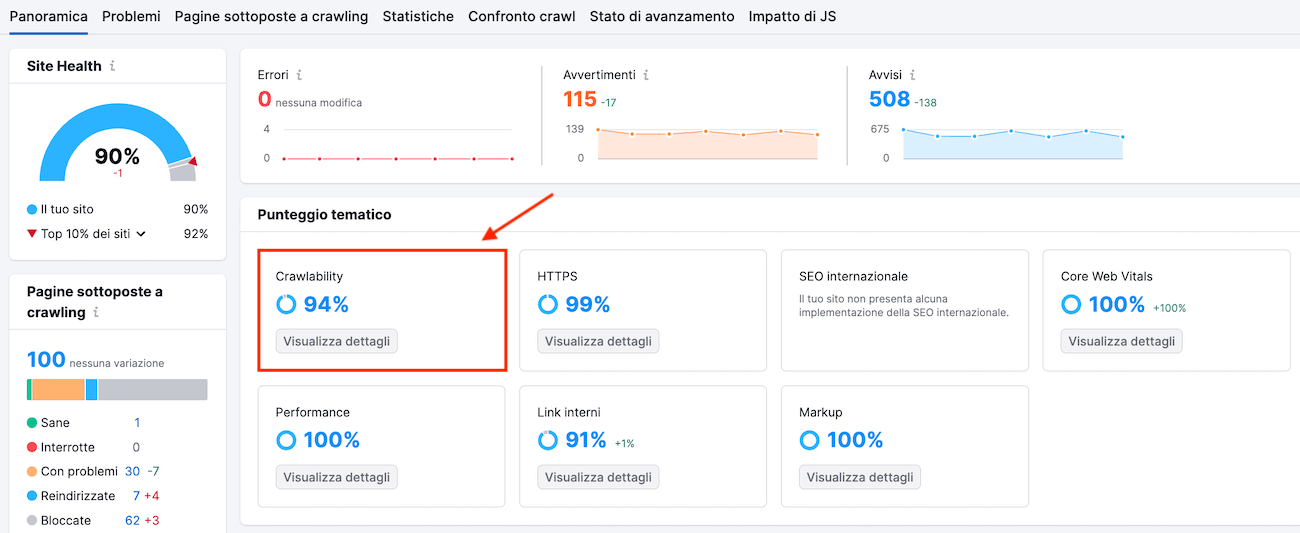
Task: Click the Link interni 91% score
Action: 586,440
